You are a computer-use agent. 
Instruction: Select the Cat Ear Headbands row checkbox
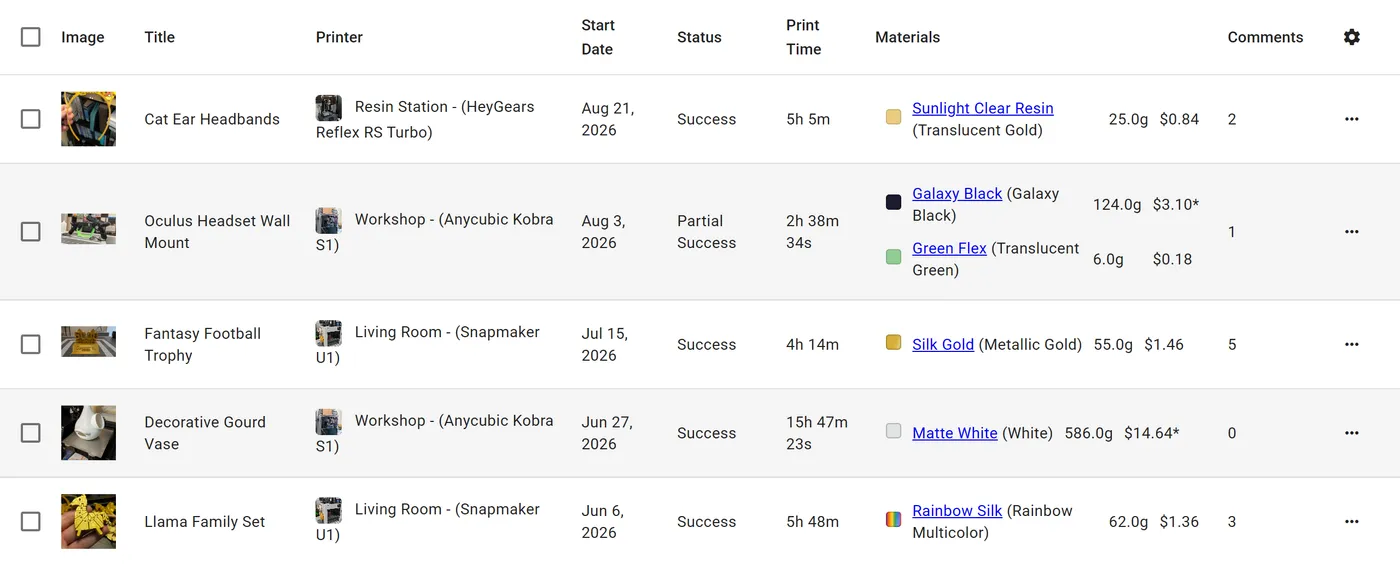point(31,119)
